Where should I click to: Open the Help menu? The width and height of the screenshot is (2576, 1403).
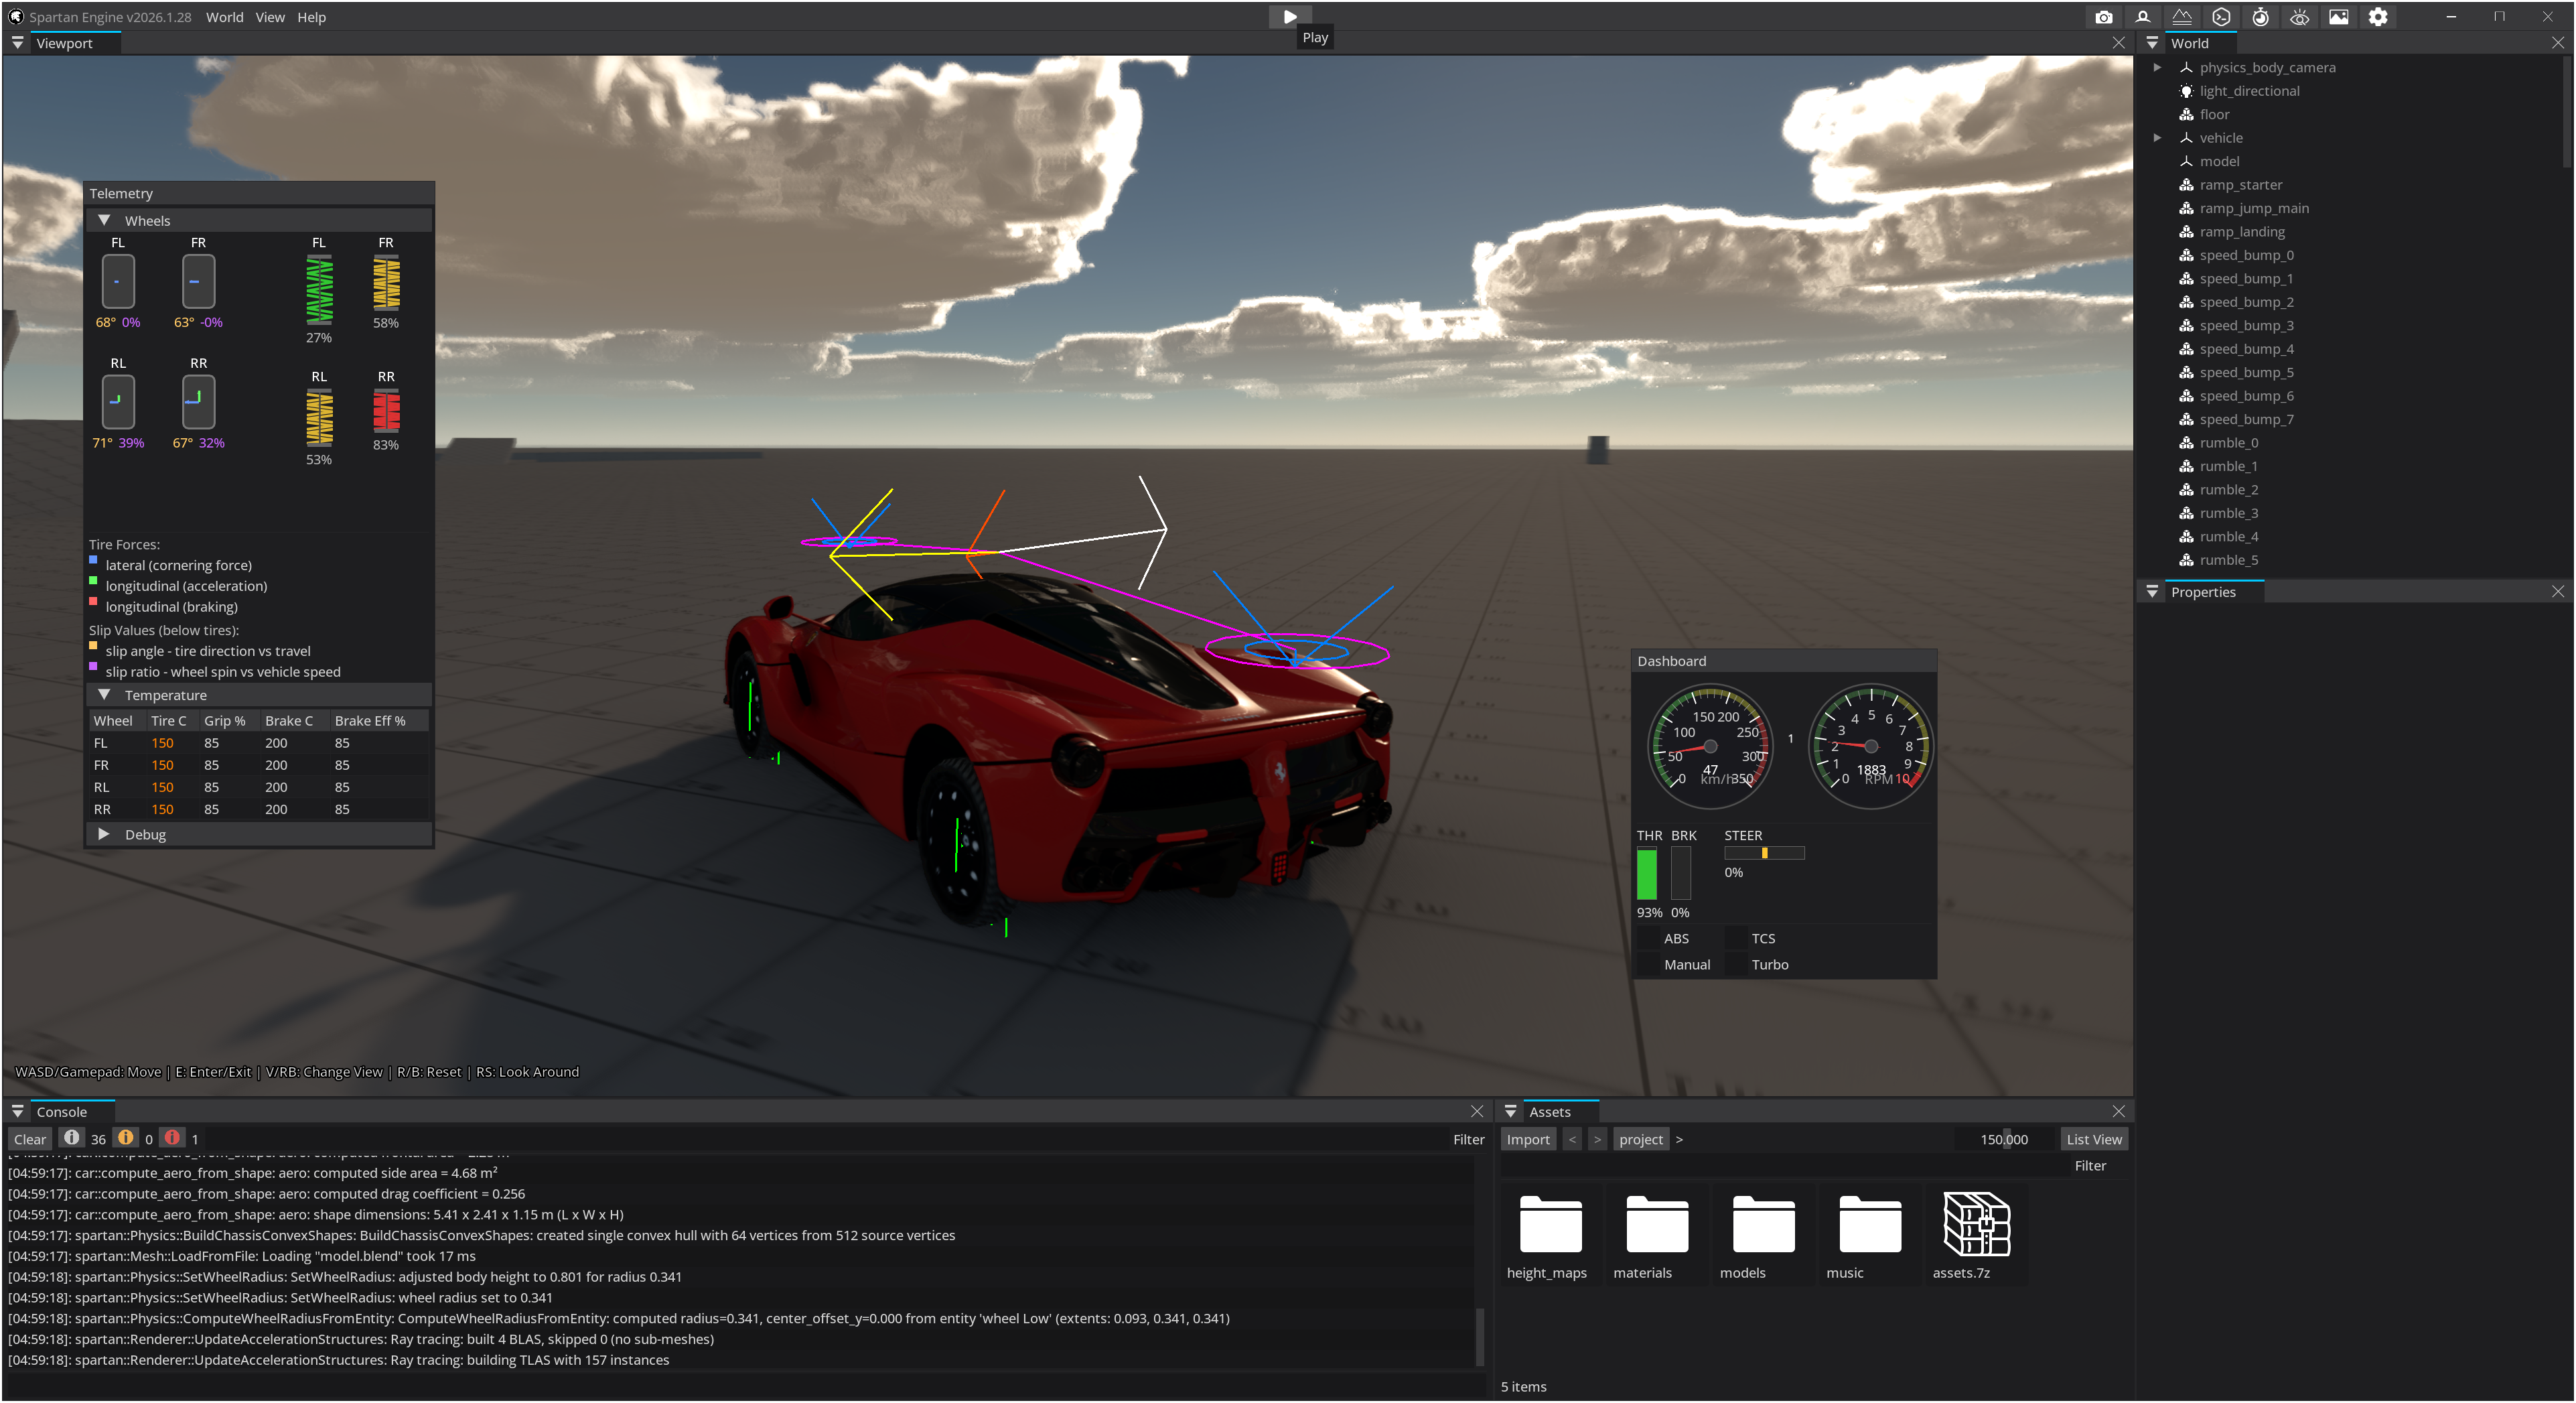[x=311, y=17]
